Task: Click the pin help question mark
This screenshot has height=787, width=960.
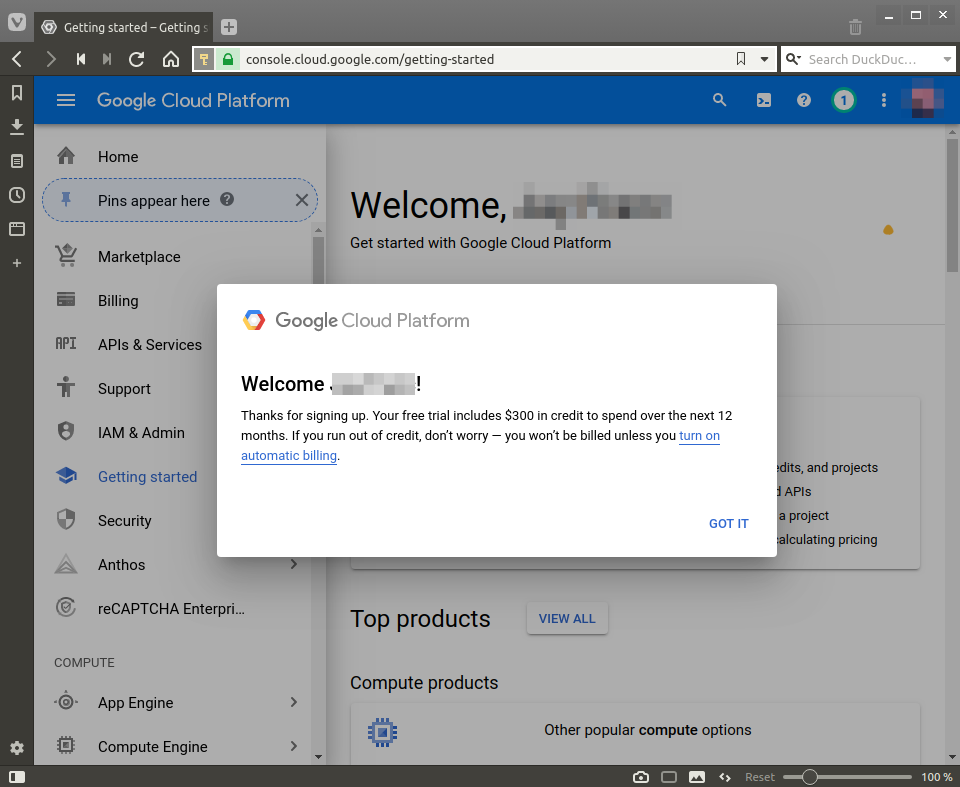Action: [227, 200]
